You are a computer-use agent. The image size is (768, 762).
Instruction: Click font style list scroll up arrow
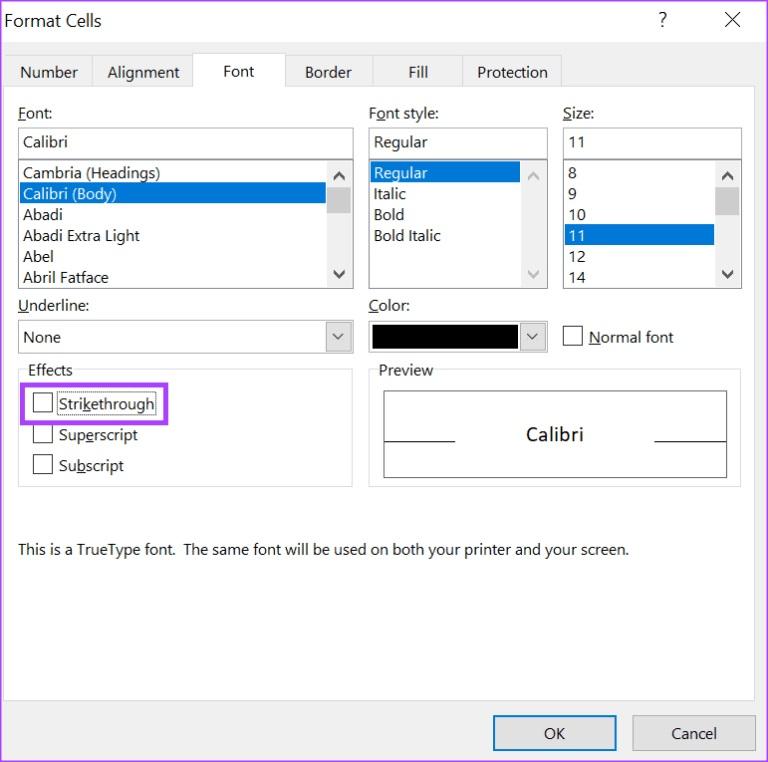pyautogui.click(x=533, y=175)
